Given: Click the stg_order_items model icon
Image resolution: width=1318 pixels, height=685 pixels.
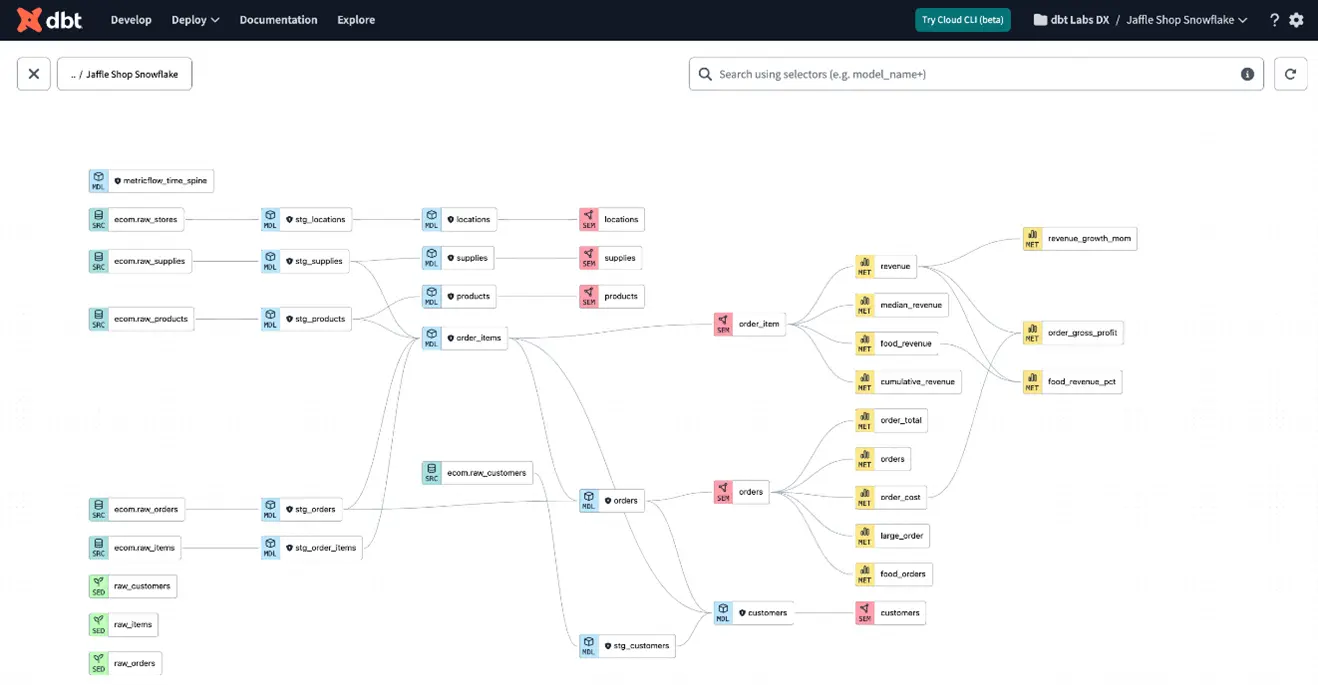Looking at the screenshot, I should [x=270, y=547].
